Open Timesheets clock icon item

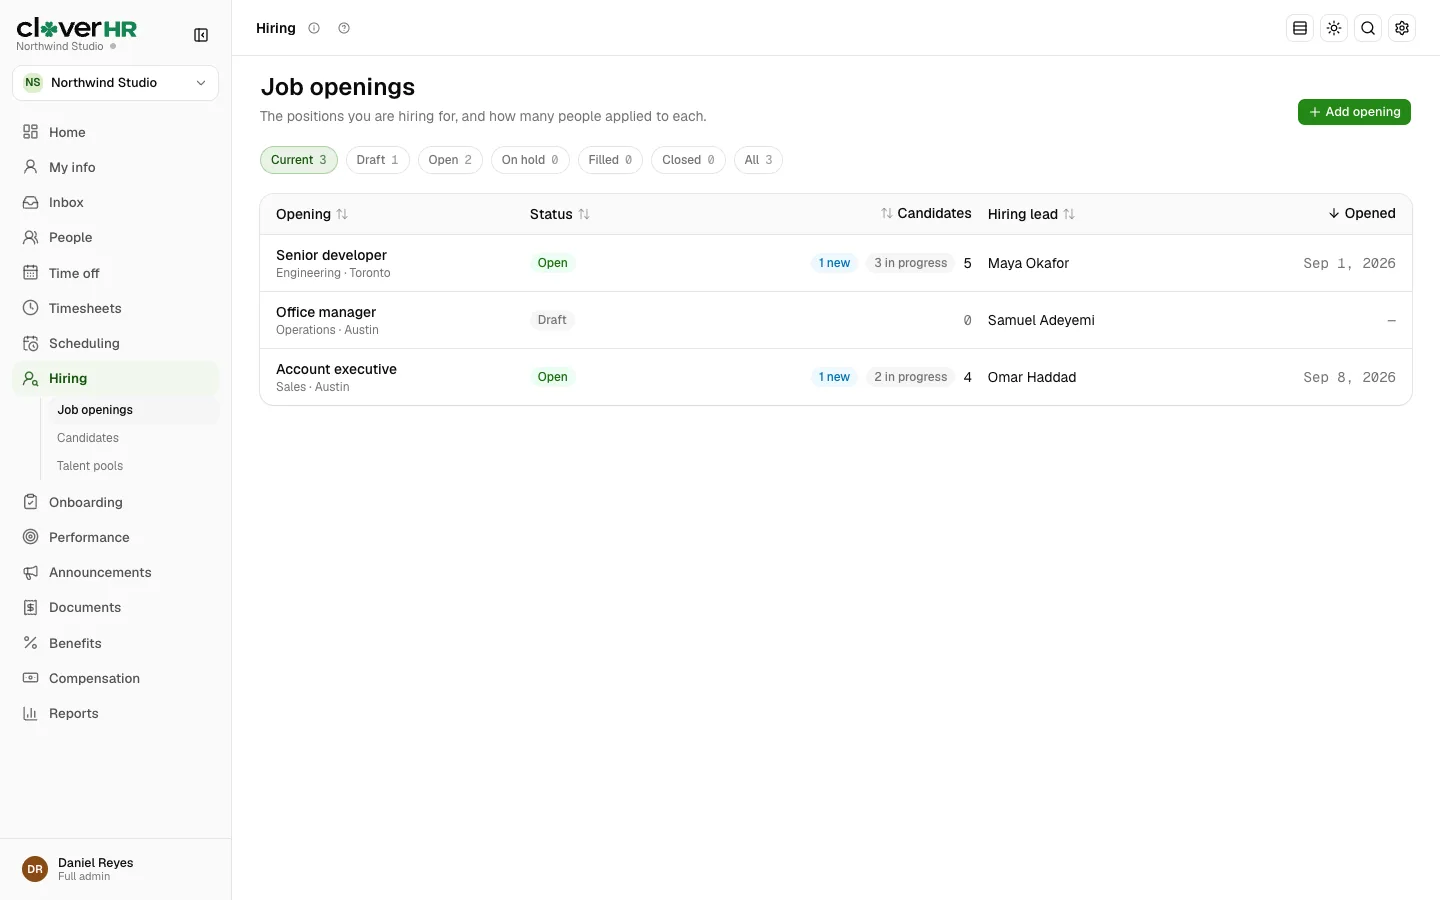click(116, 308)
